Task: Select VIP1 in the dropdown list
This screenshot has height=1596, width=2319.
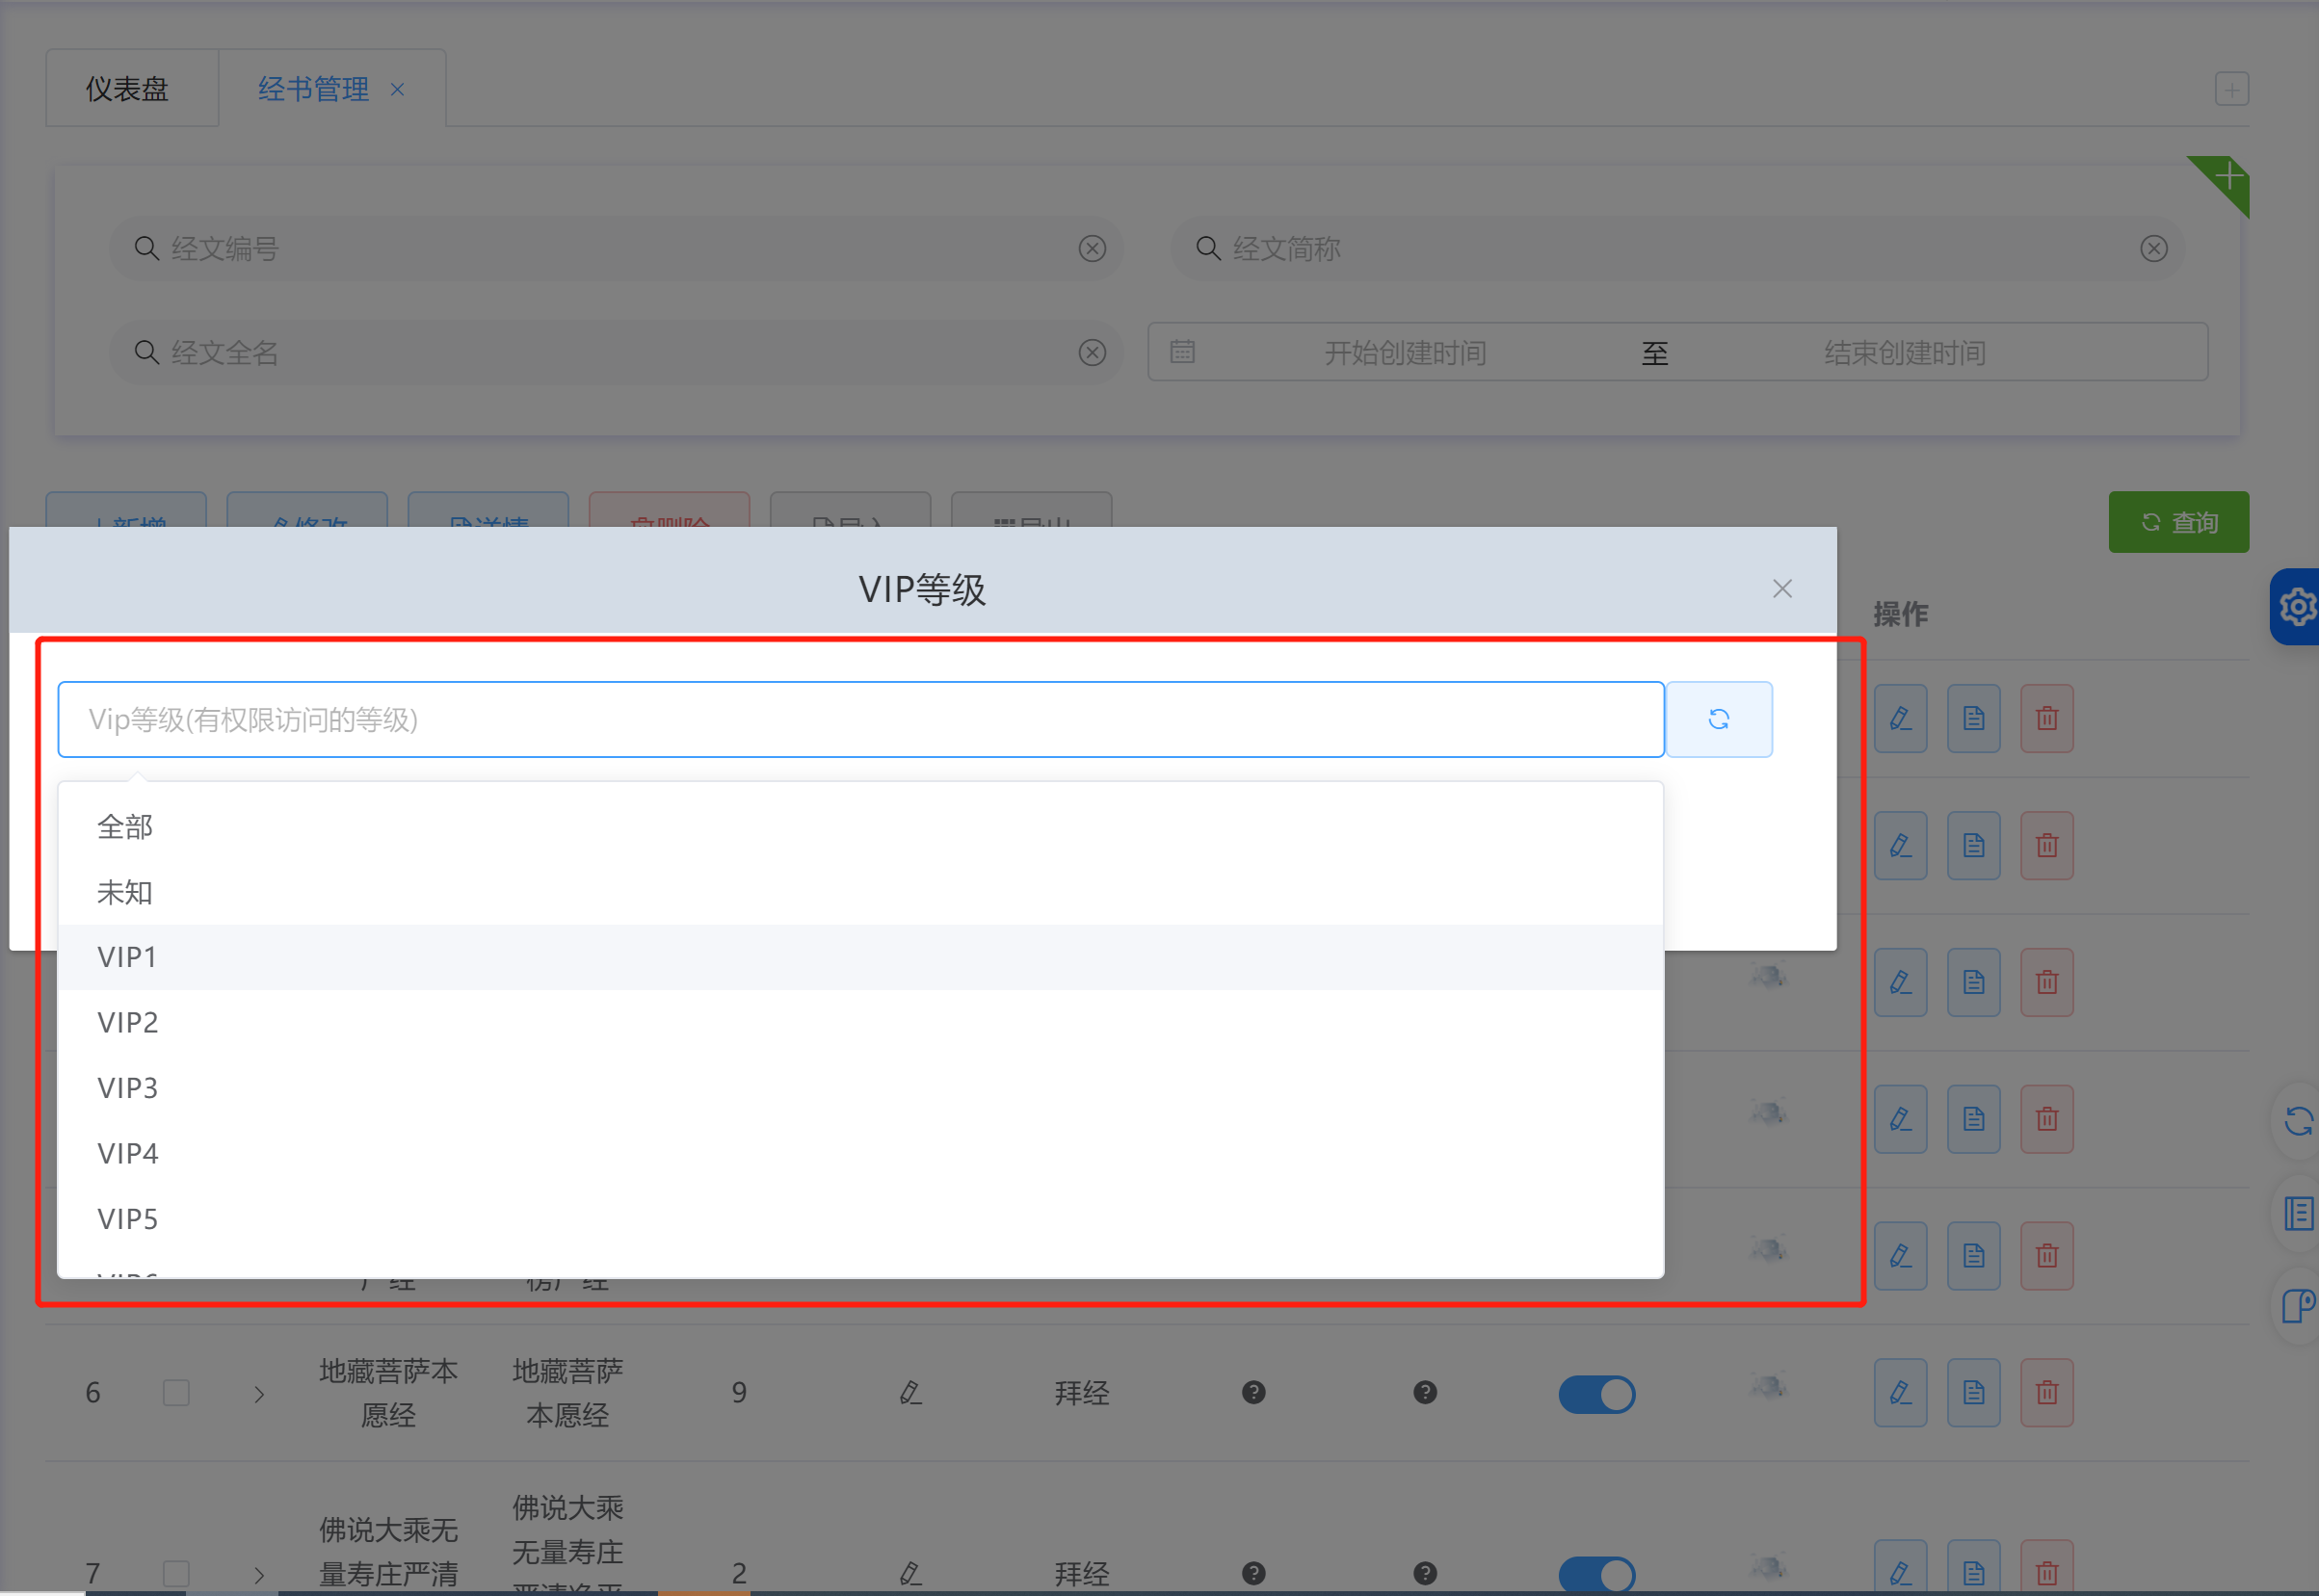Action: point(861,957)
